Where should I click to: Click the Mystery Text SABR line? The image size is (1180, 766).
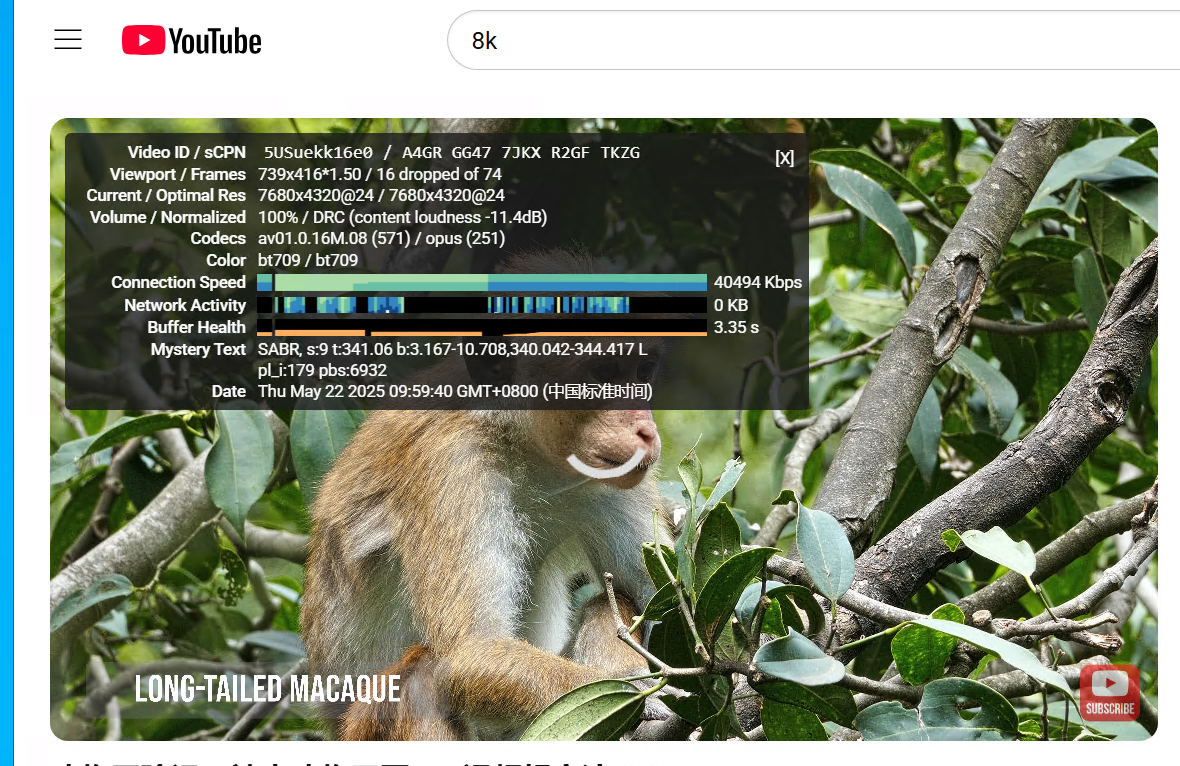(x=452, y=349)
